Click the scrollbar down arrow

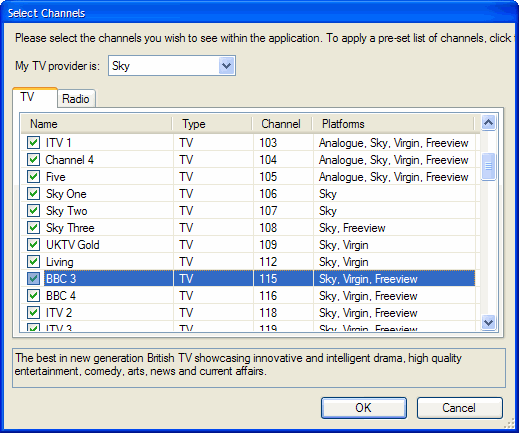488,322
